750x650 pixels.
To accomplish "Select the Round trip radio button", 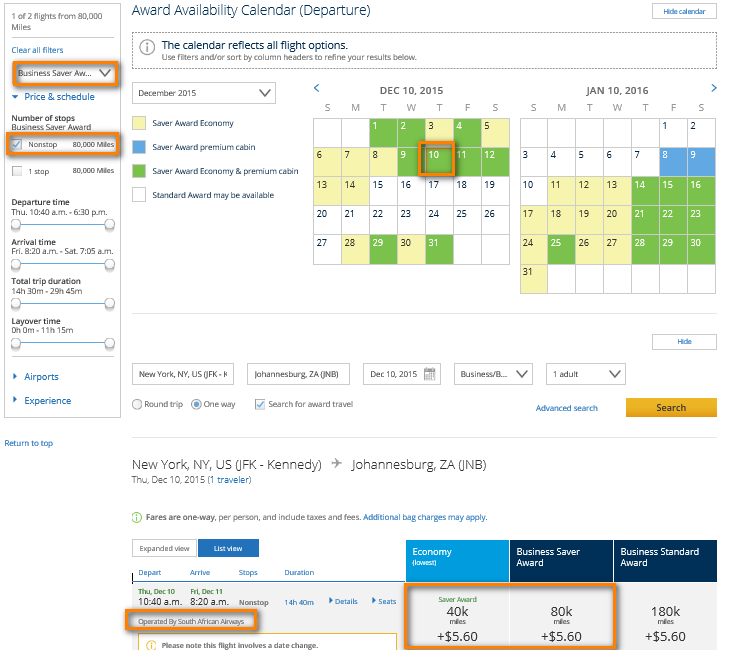I will tap(137, 405).
